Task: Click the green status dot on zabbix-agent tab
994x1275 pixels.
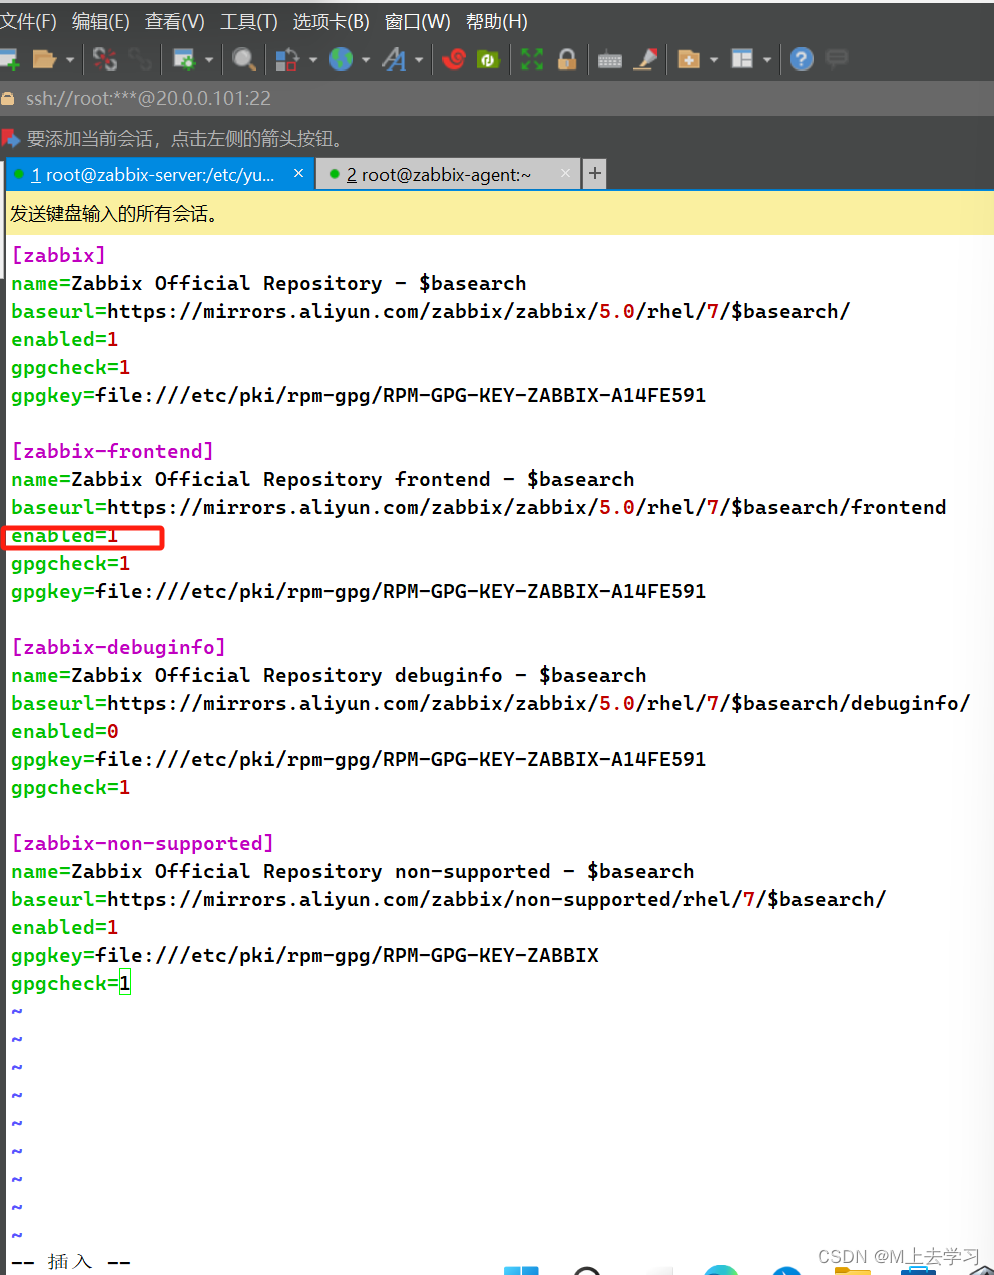Action: pyautogui.click(x=335, y=174)
